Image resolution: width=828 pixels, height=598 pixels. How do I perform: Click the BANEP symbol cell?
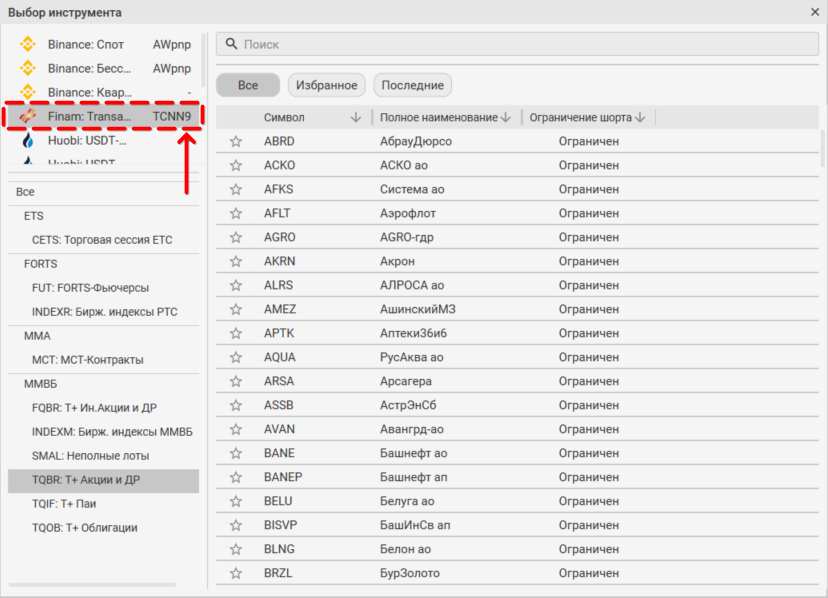click(283, 477)
